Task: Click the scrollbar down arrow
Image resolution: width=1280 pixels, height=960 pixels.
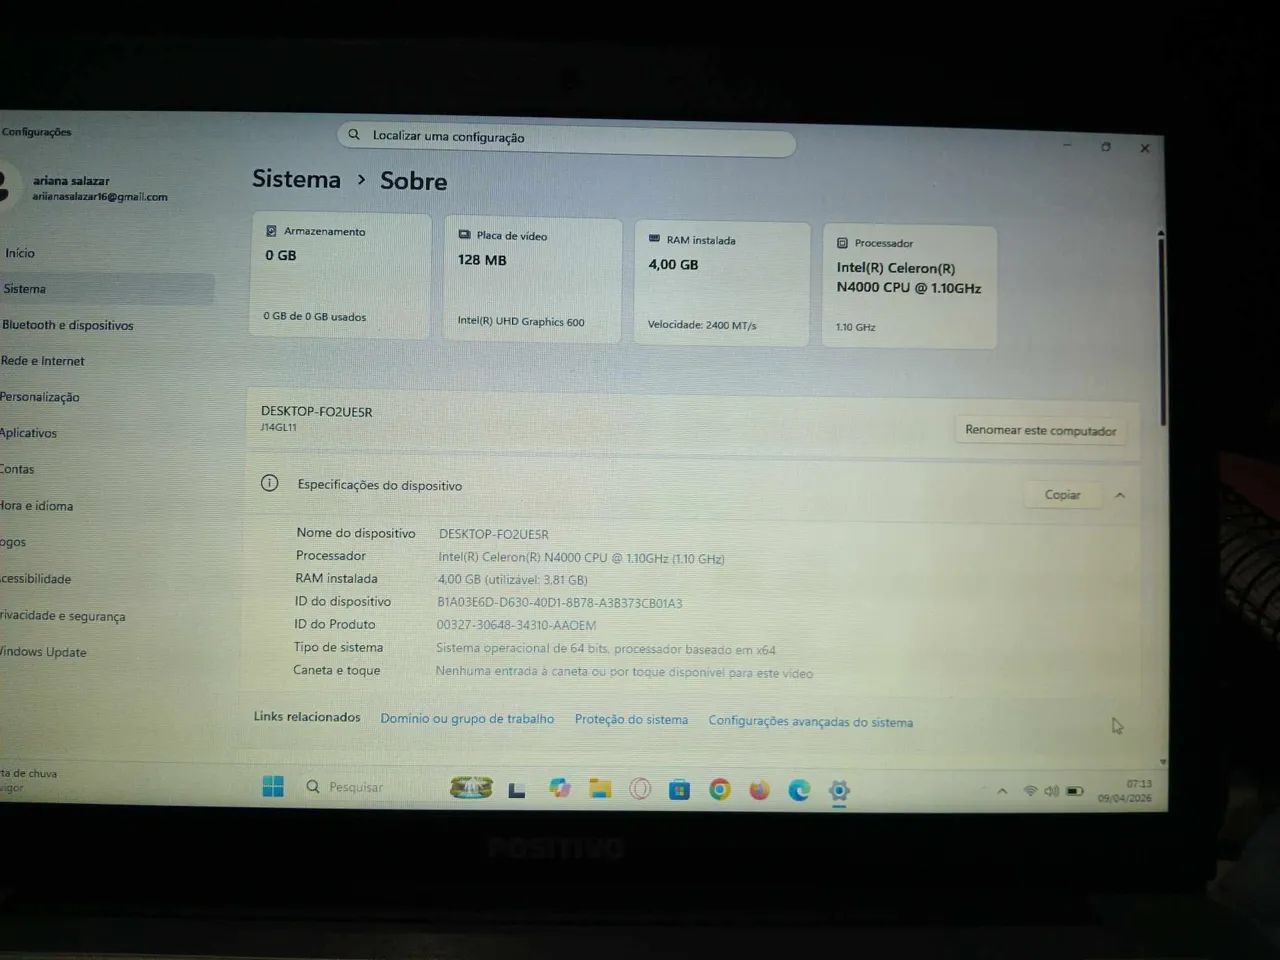Action: pyautogui.click(x=1162, y=761)
